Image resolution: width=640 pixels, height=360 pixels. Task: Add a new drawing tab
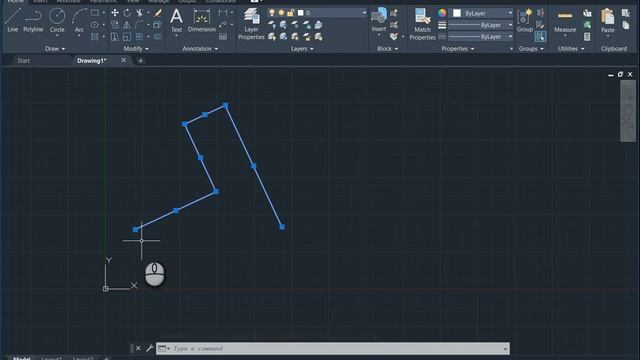(x=140, y=61)
